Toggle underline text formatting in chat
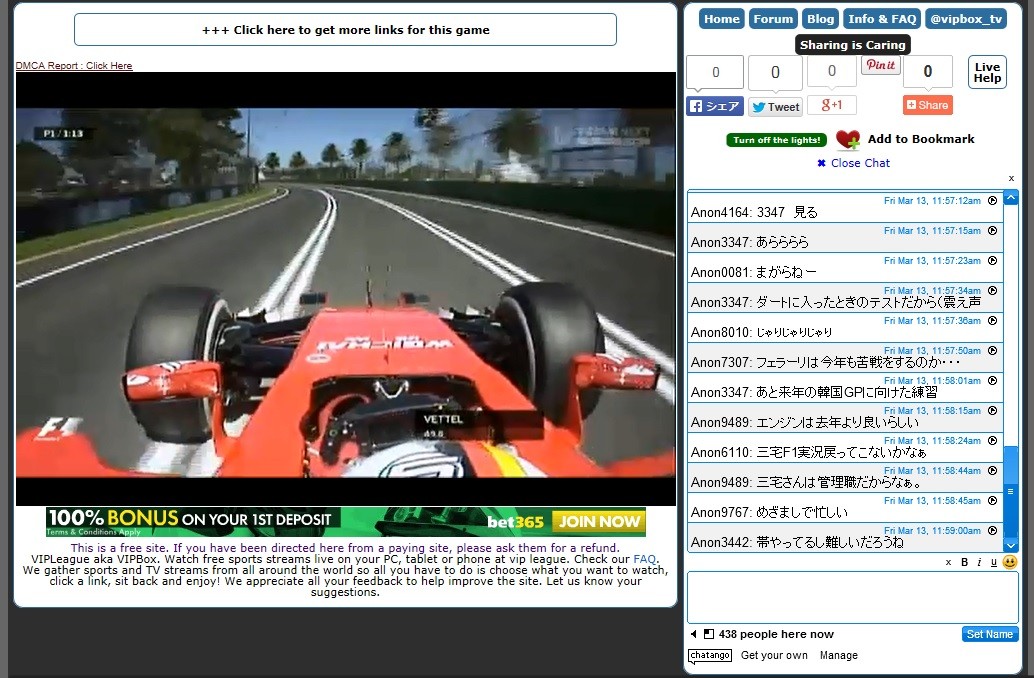The image size is (1034, 678). pyautogui.click(x=994, y=563)
